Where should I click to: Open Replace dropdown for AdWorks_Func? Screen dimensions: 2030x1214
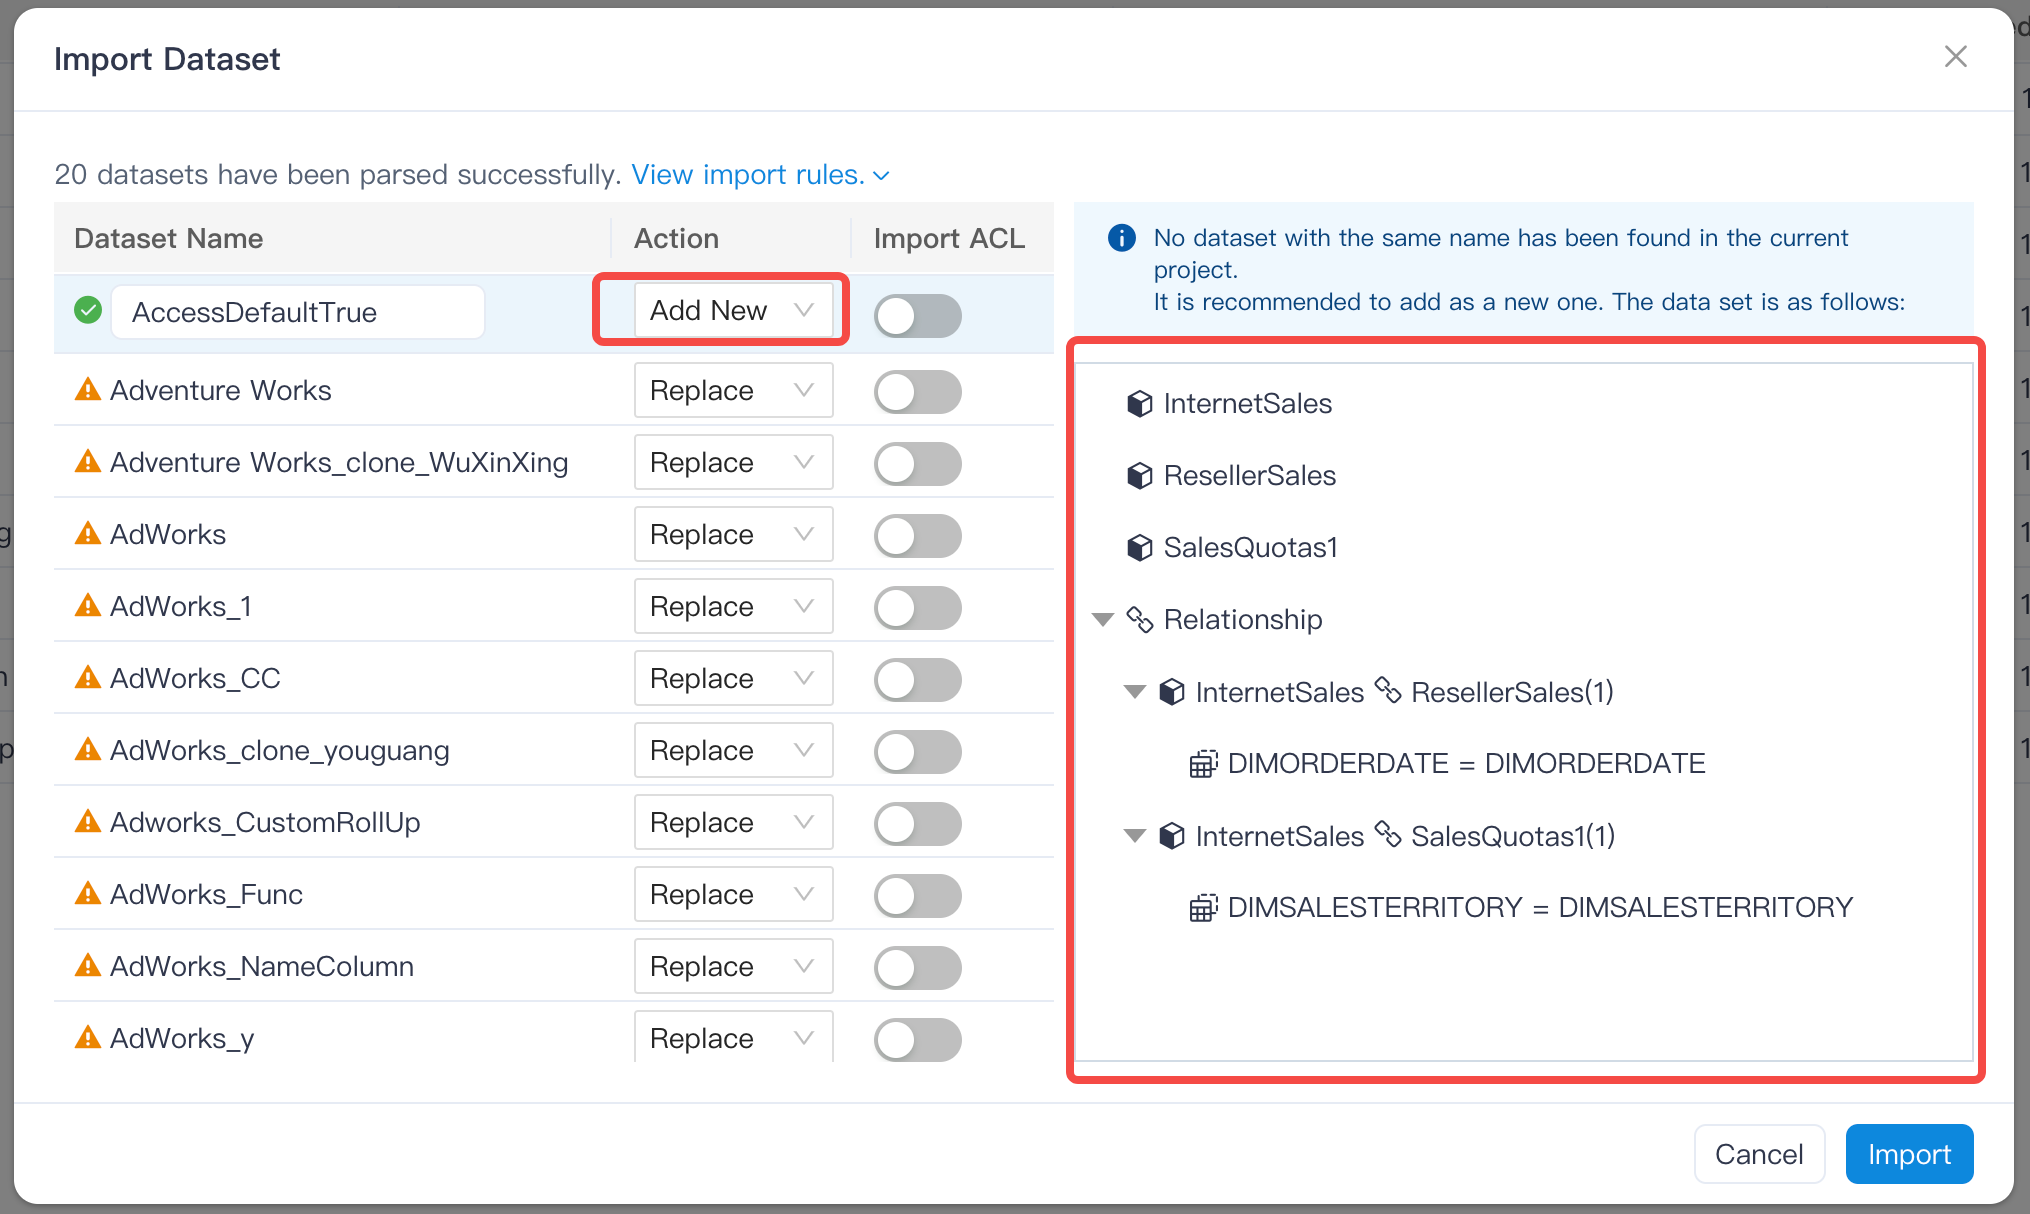click(733, 894)
